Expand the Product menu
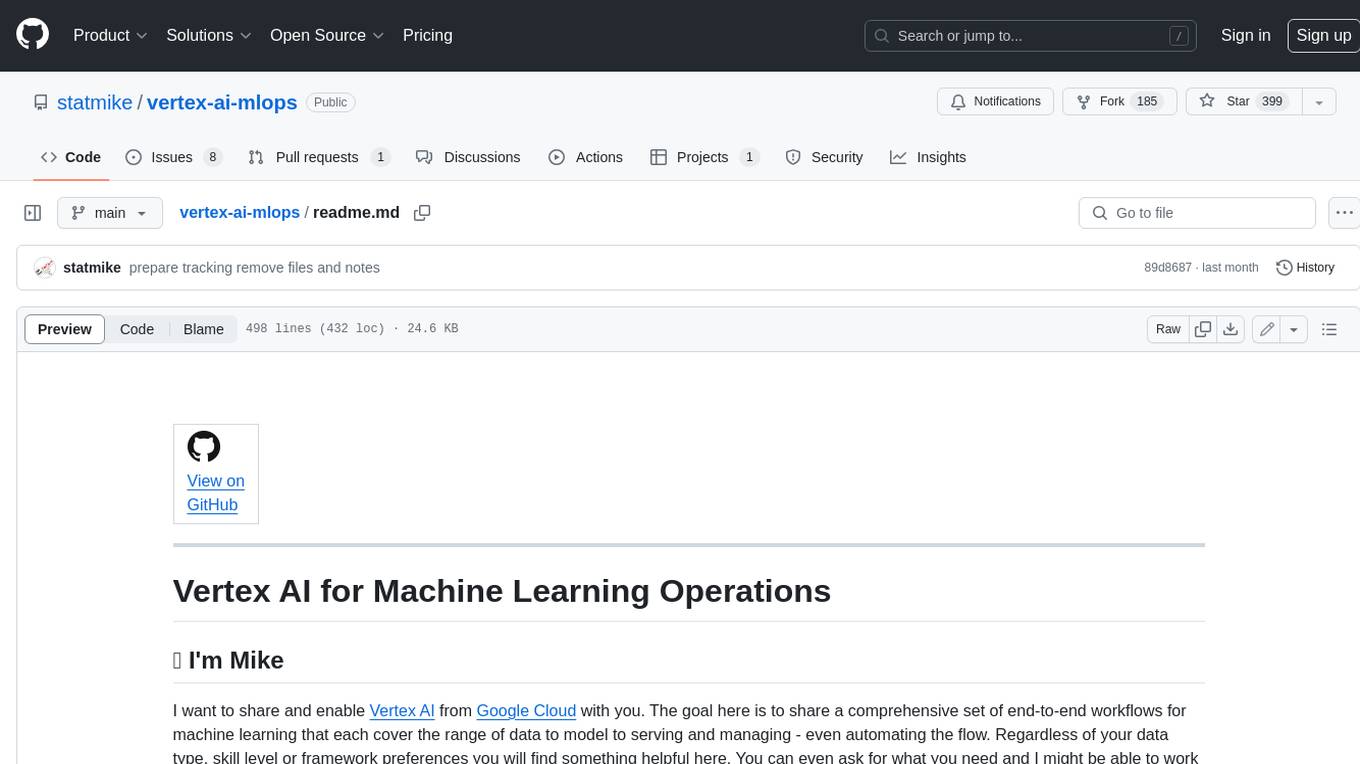Viewport: 1360px width, 764px height. tap(110, 35)
